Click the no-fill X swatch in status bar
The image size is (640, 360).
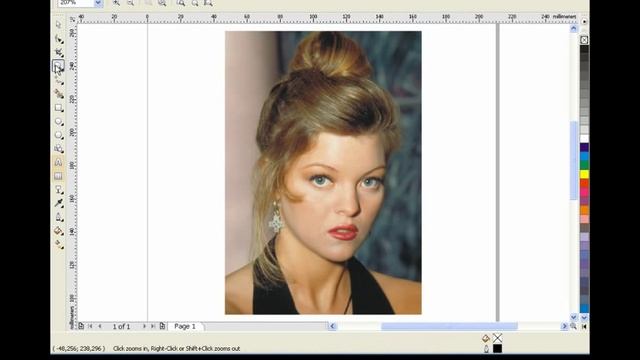click(497, 338)
